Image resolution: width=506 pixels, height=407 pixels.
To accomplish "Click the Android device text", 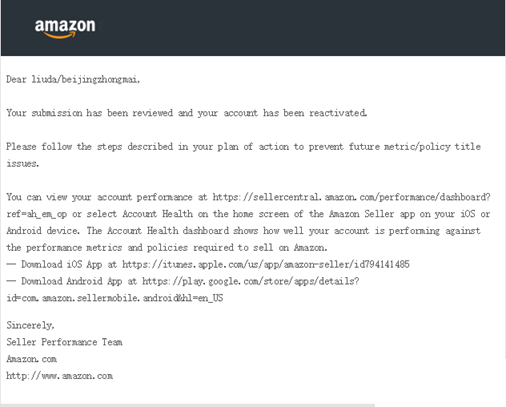I will pos(43,231).
